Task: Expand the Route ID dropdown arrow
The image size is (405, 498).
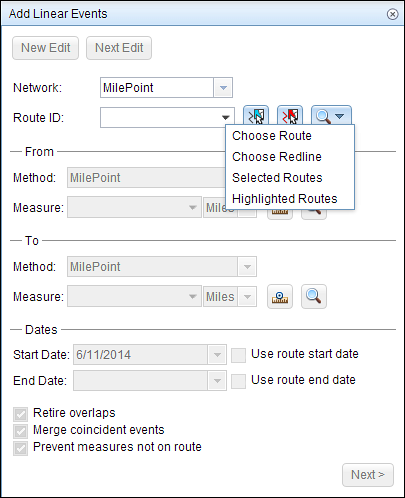Action: click(x=225, y=117)
